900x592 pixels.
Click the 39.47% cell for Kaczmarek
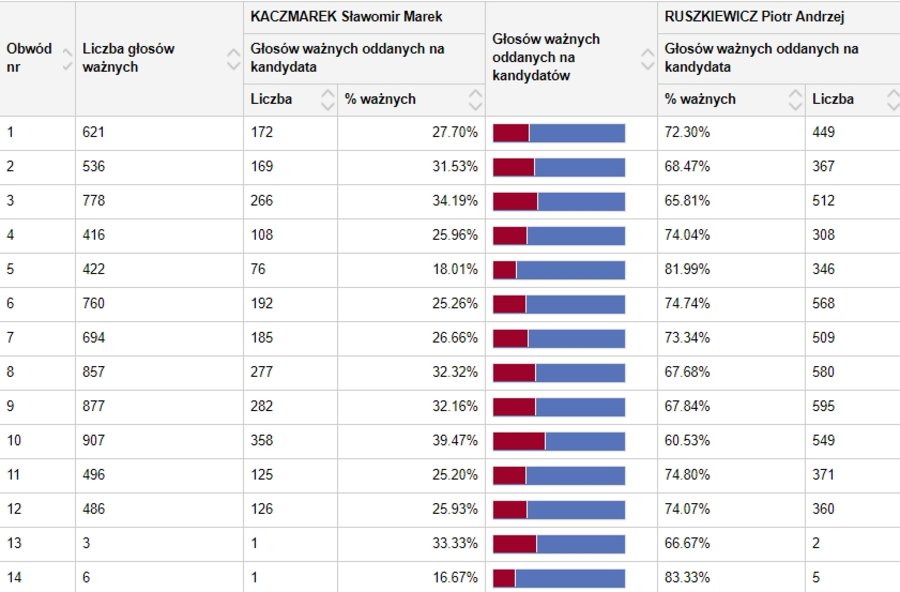point(457,440)
